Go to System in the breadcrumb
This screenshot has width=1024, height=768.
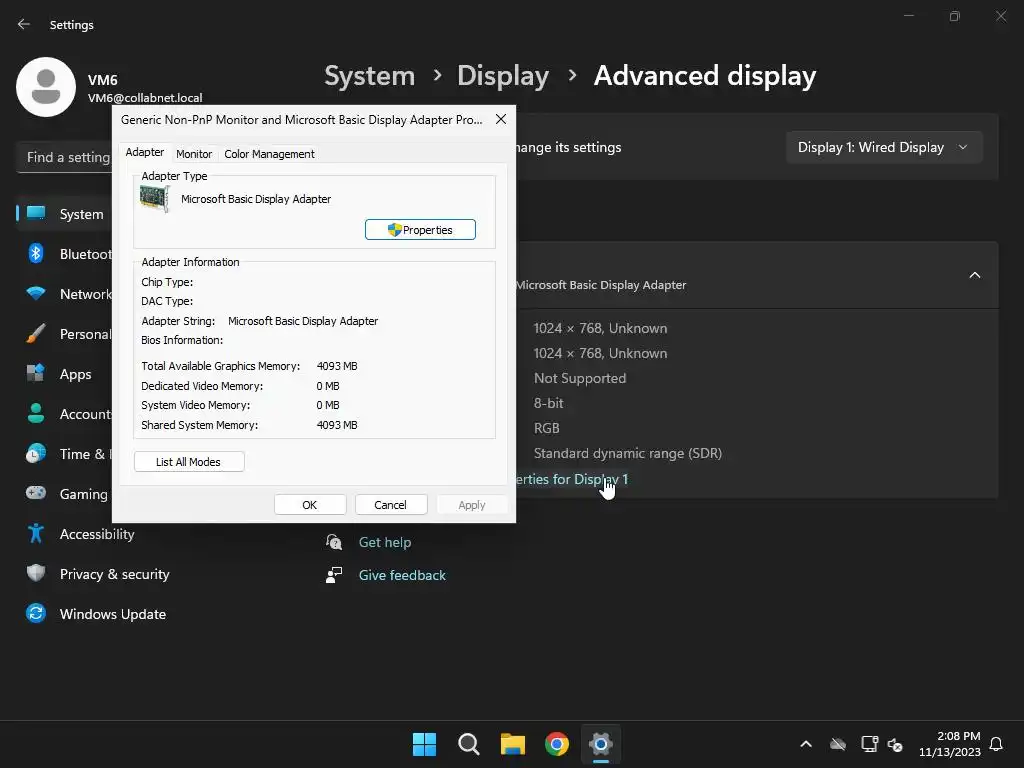pyautogui.click(x=370, y=76)
